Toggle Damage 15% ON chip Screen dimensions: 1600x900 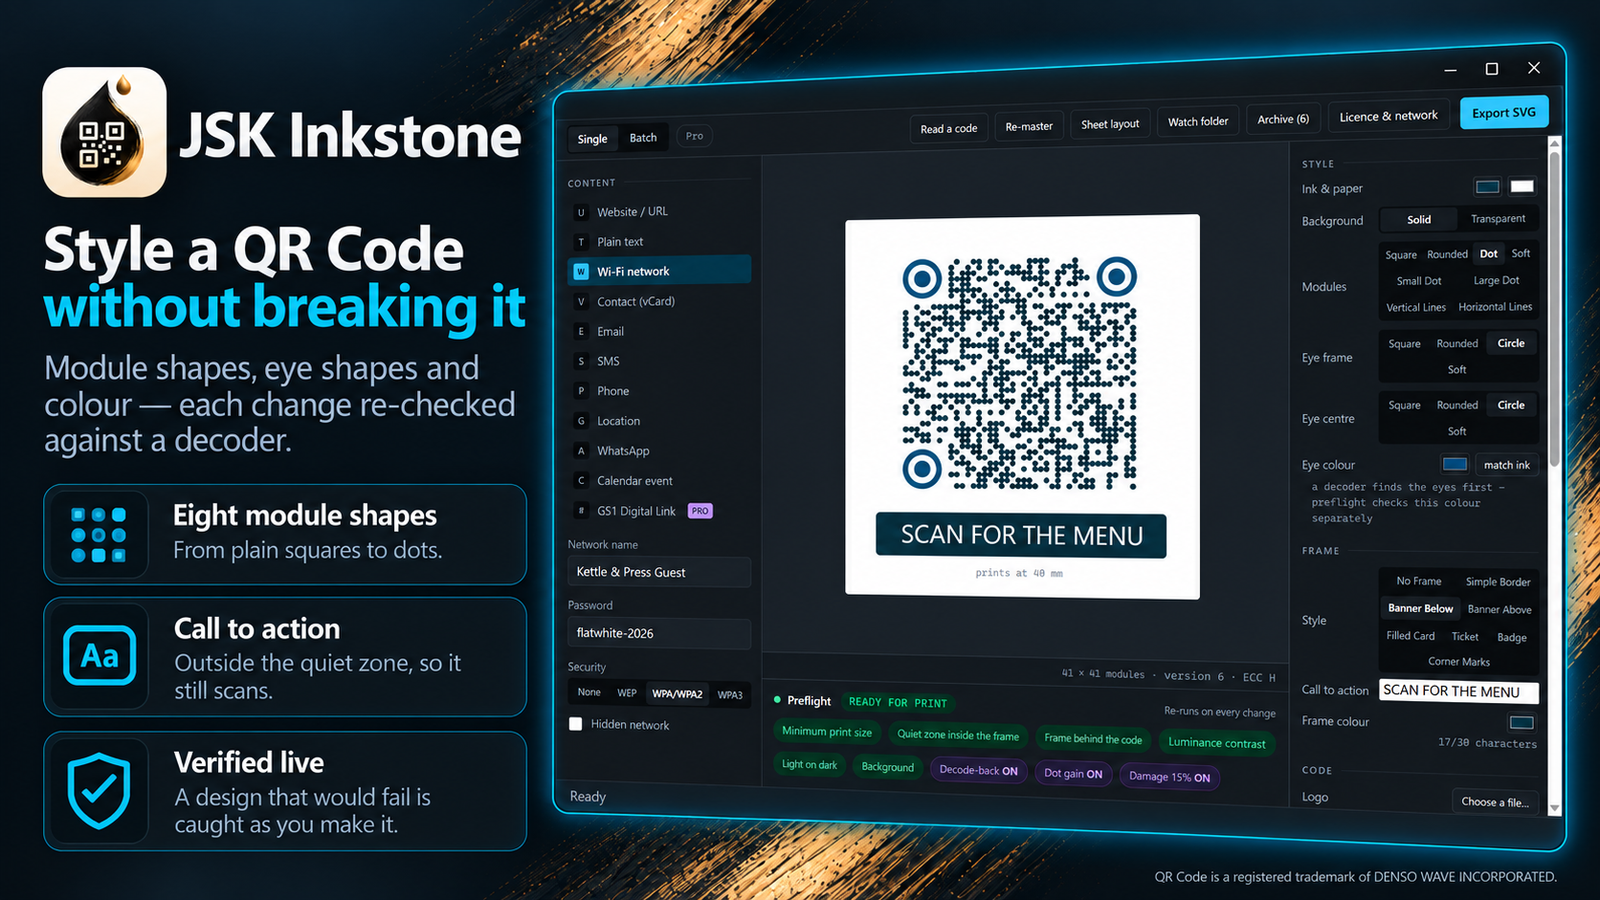1169,776
